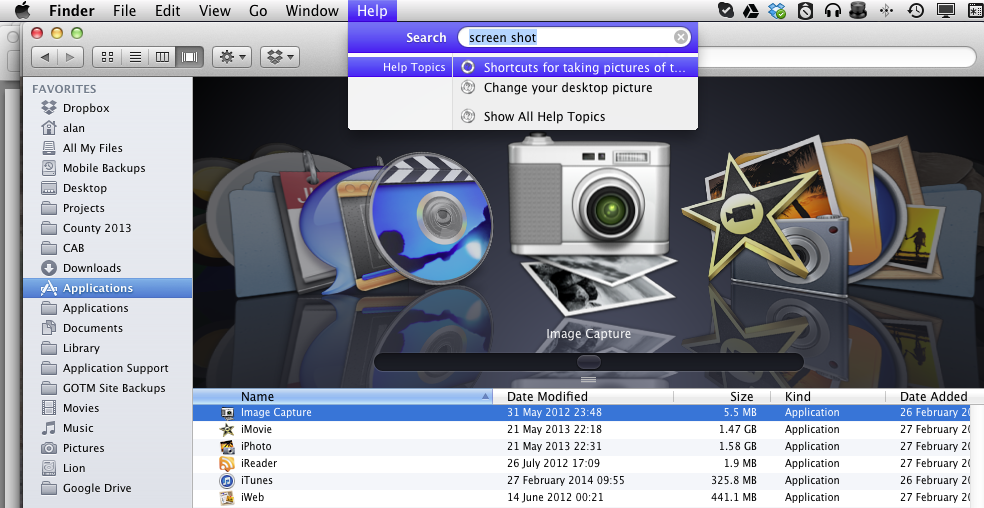Open CAB folder in sidebar
Image resolution: width=984 pixels, height=508 pixels.
[108, 248]
